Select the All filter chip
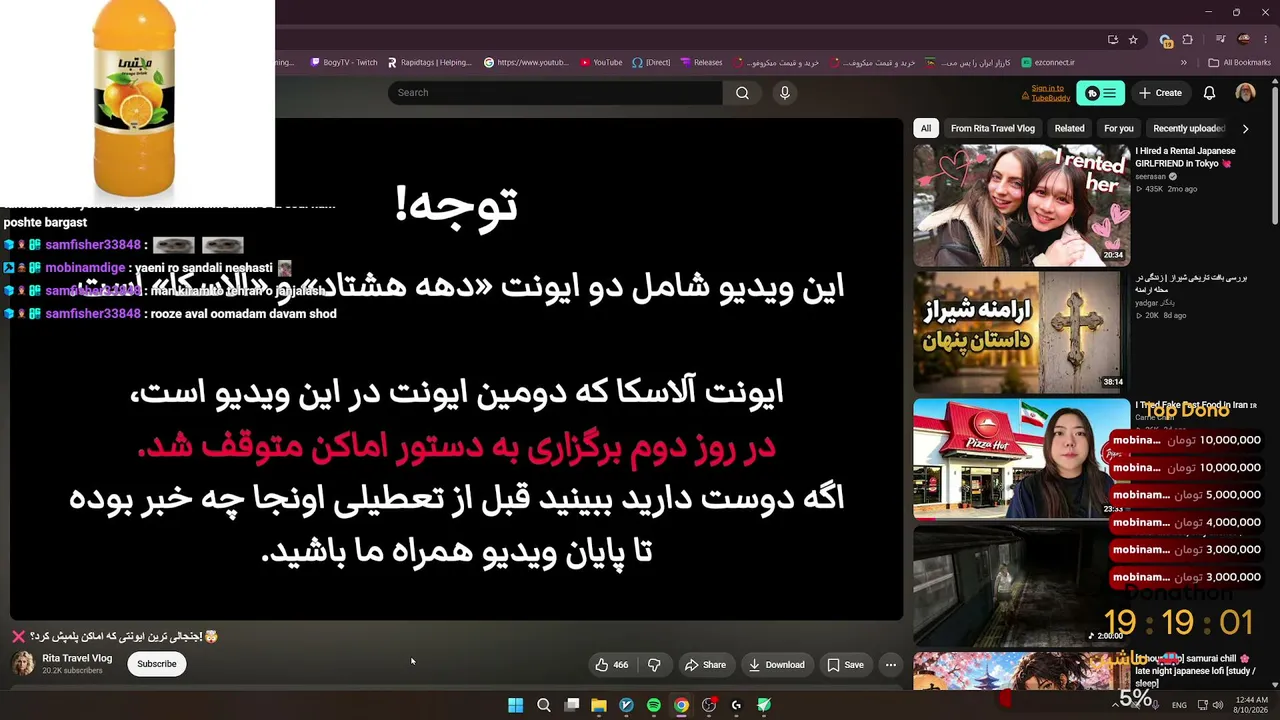The image size is (1280, 720). pos(926,129)
